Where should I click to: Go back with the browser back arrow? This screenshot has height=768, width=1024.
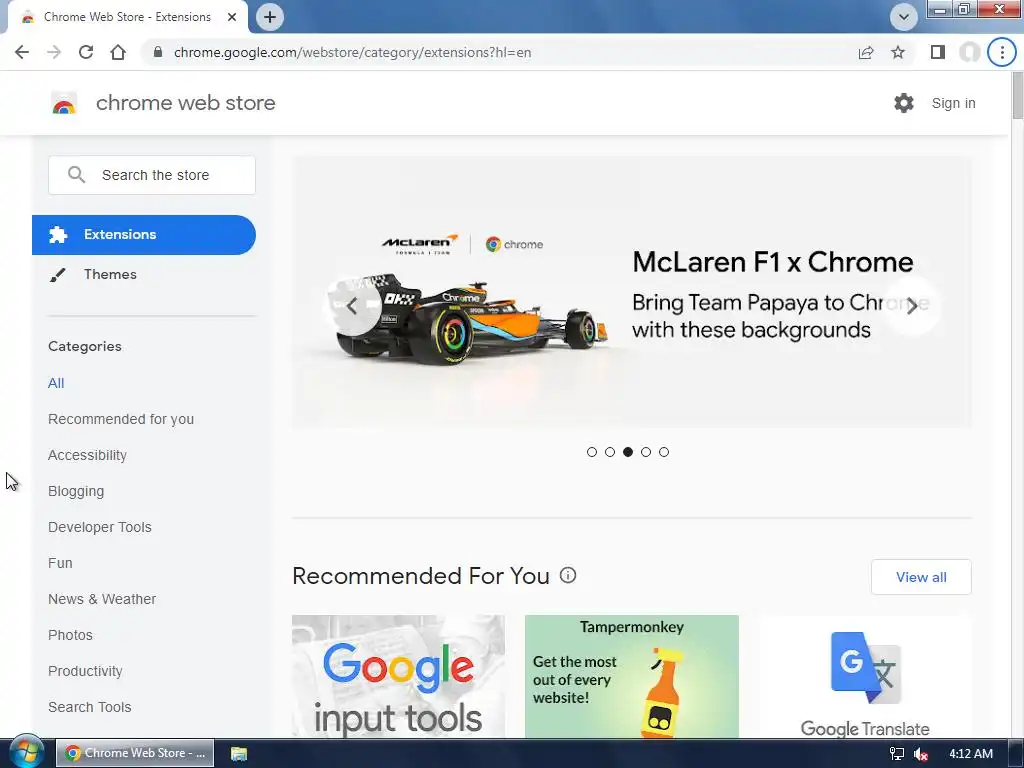click(x=22, y=52)
